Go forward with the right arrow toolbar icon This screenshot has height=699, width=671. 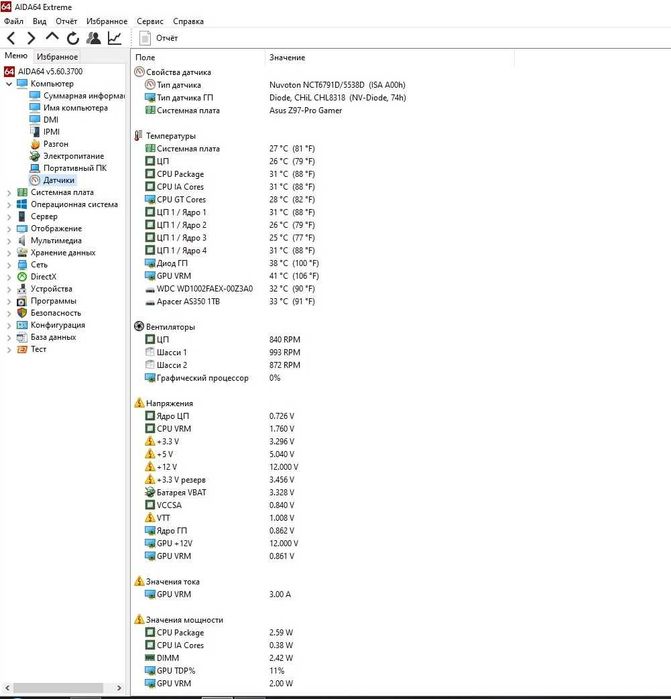[x=31, y=38]
